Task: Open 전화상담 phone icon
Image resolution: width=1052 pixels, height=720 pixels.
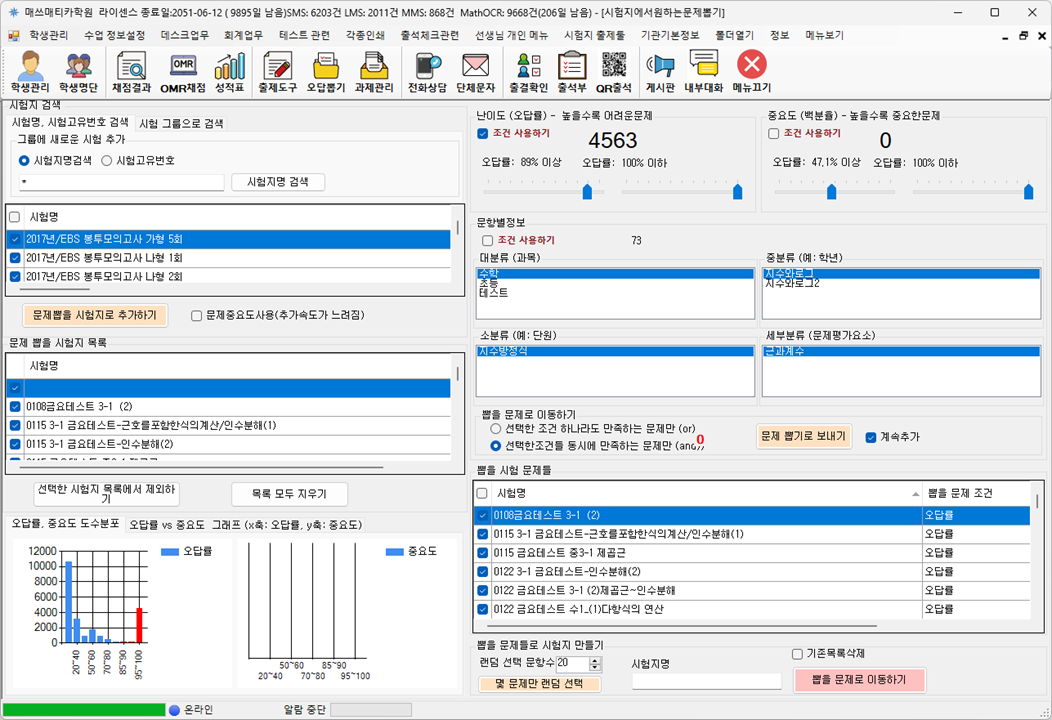Action: point(428,73)
